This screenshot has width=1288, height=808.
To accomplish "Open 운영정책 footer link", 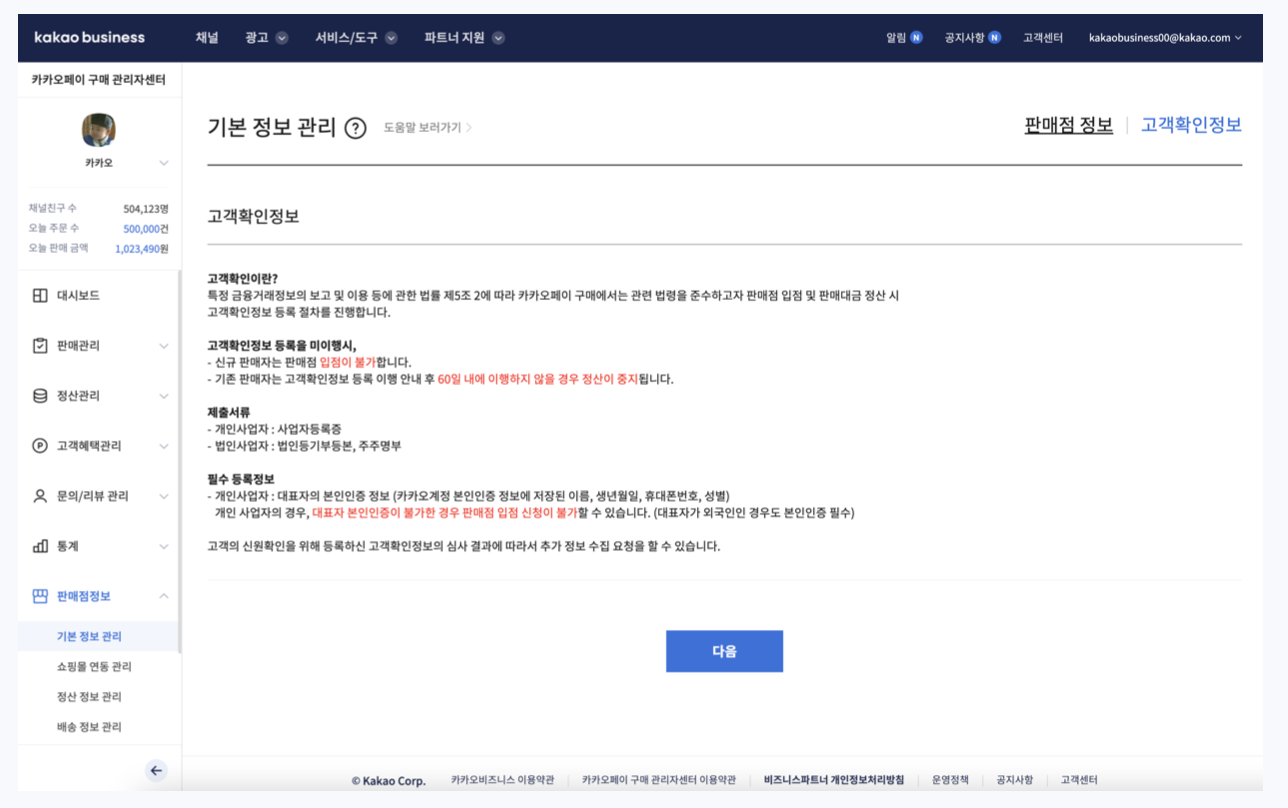I will point(950,780).
